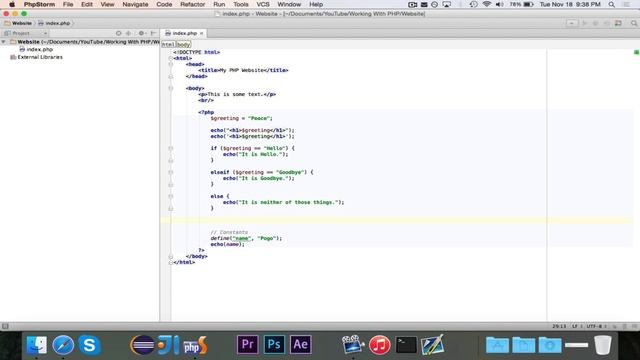Click the collapse all icon in Project panel
The width and height of the screenshot is (640, 360).
click(x=129, y=33)
